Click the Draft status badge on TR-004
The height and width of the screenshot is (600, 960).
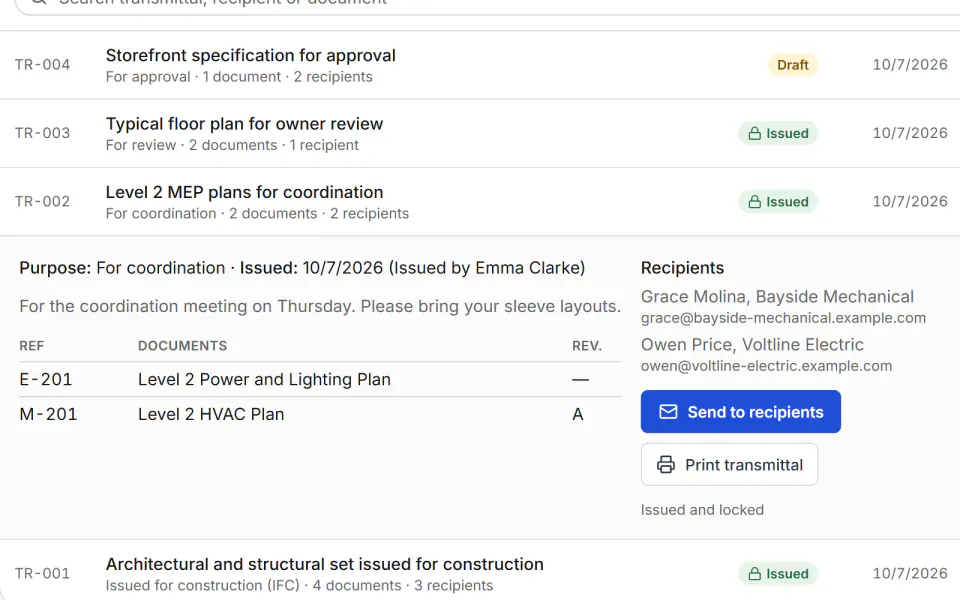(x=793, y=65)
